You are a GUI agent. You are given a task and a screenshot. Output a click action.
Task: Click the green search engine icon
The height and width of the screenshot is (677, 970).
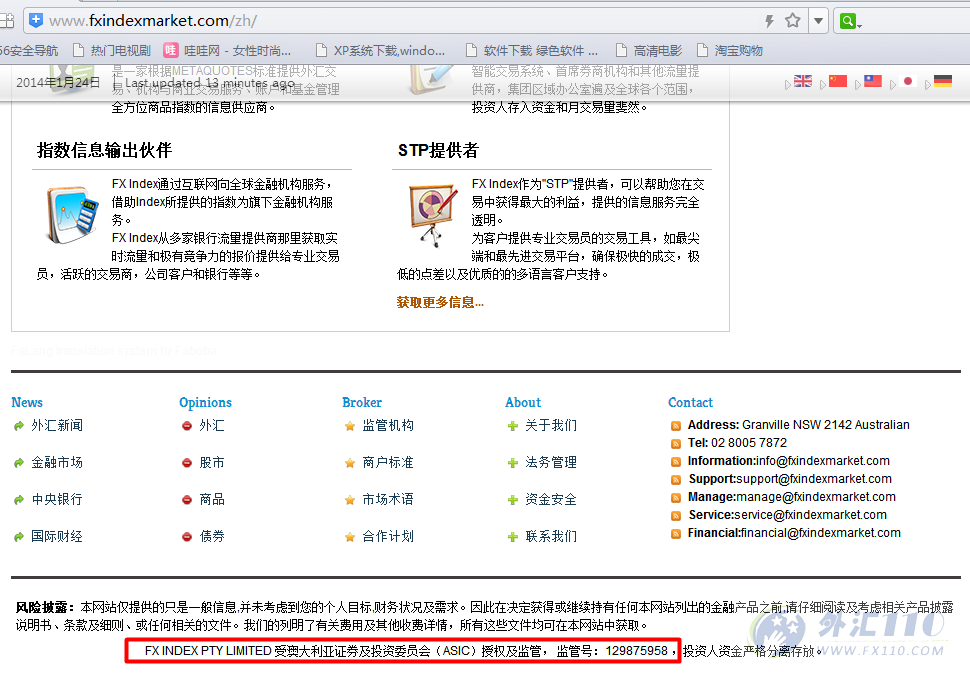[x=848, y=21]
